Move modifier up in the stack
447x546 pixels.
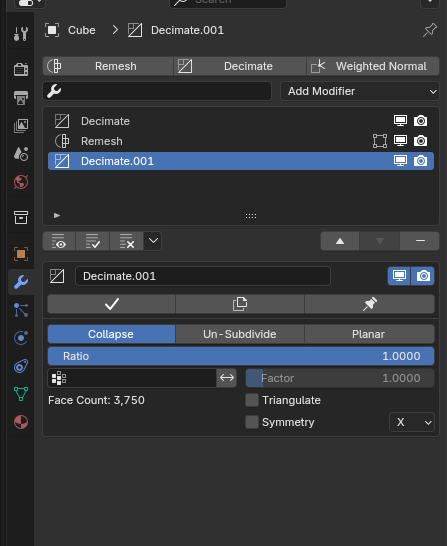pos(340,241)
